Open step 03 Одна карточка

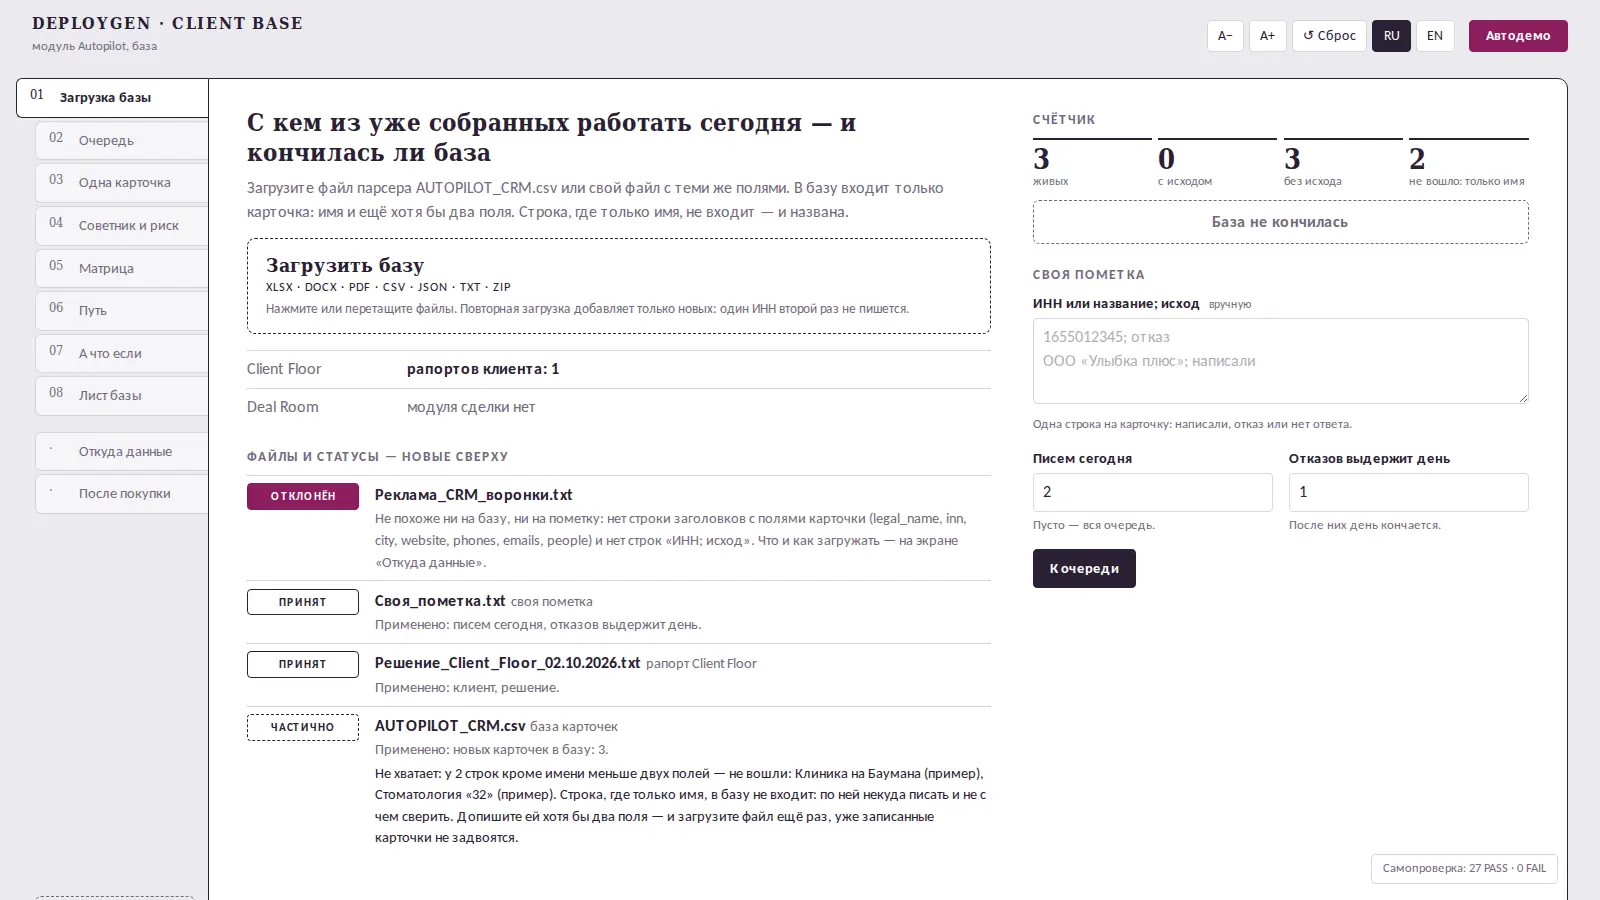point(122,182)
